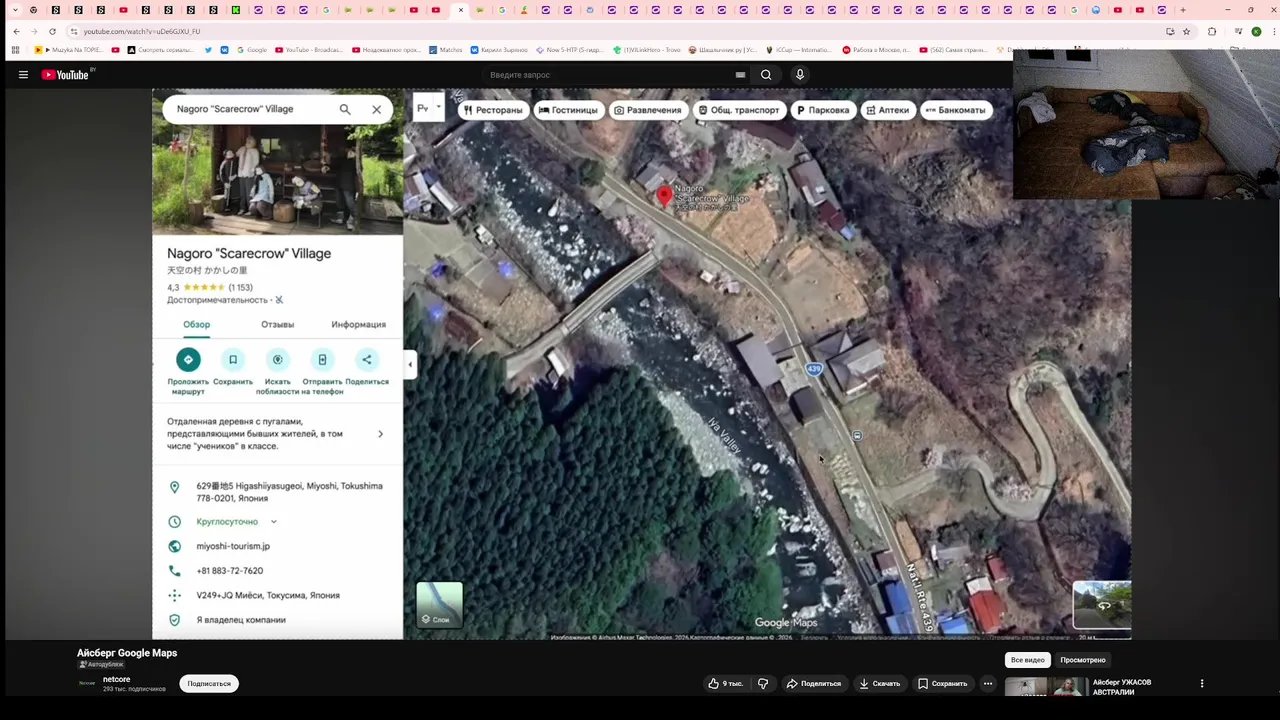
Task: Click the place photo of scarecrows
Action: [x=278, y=180]
